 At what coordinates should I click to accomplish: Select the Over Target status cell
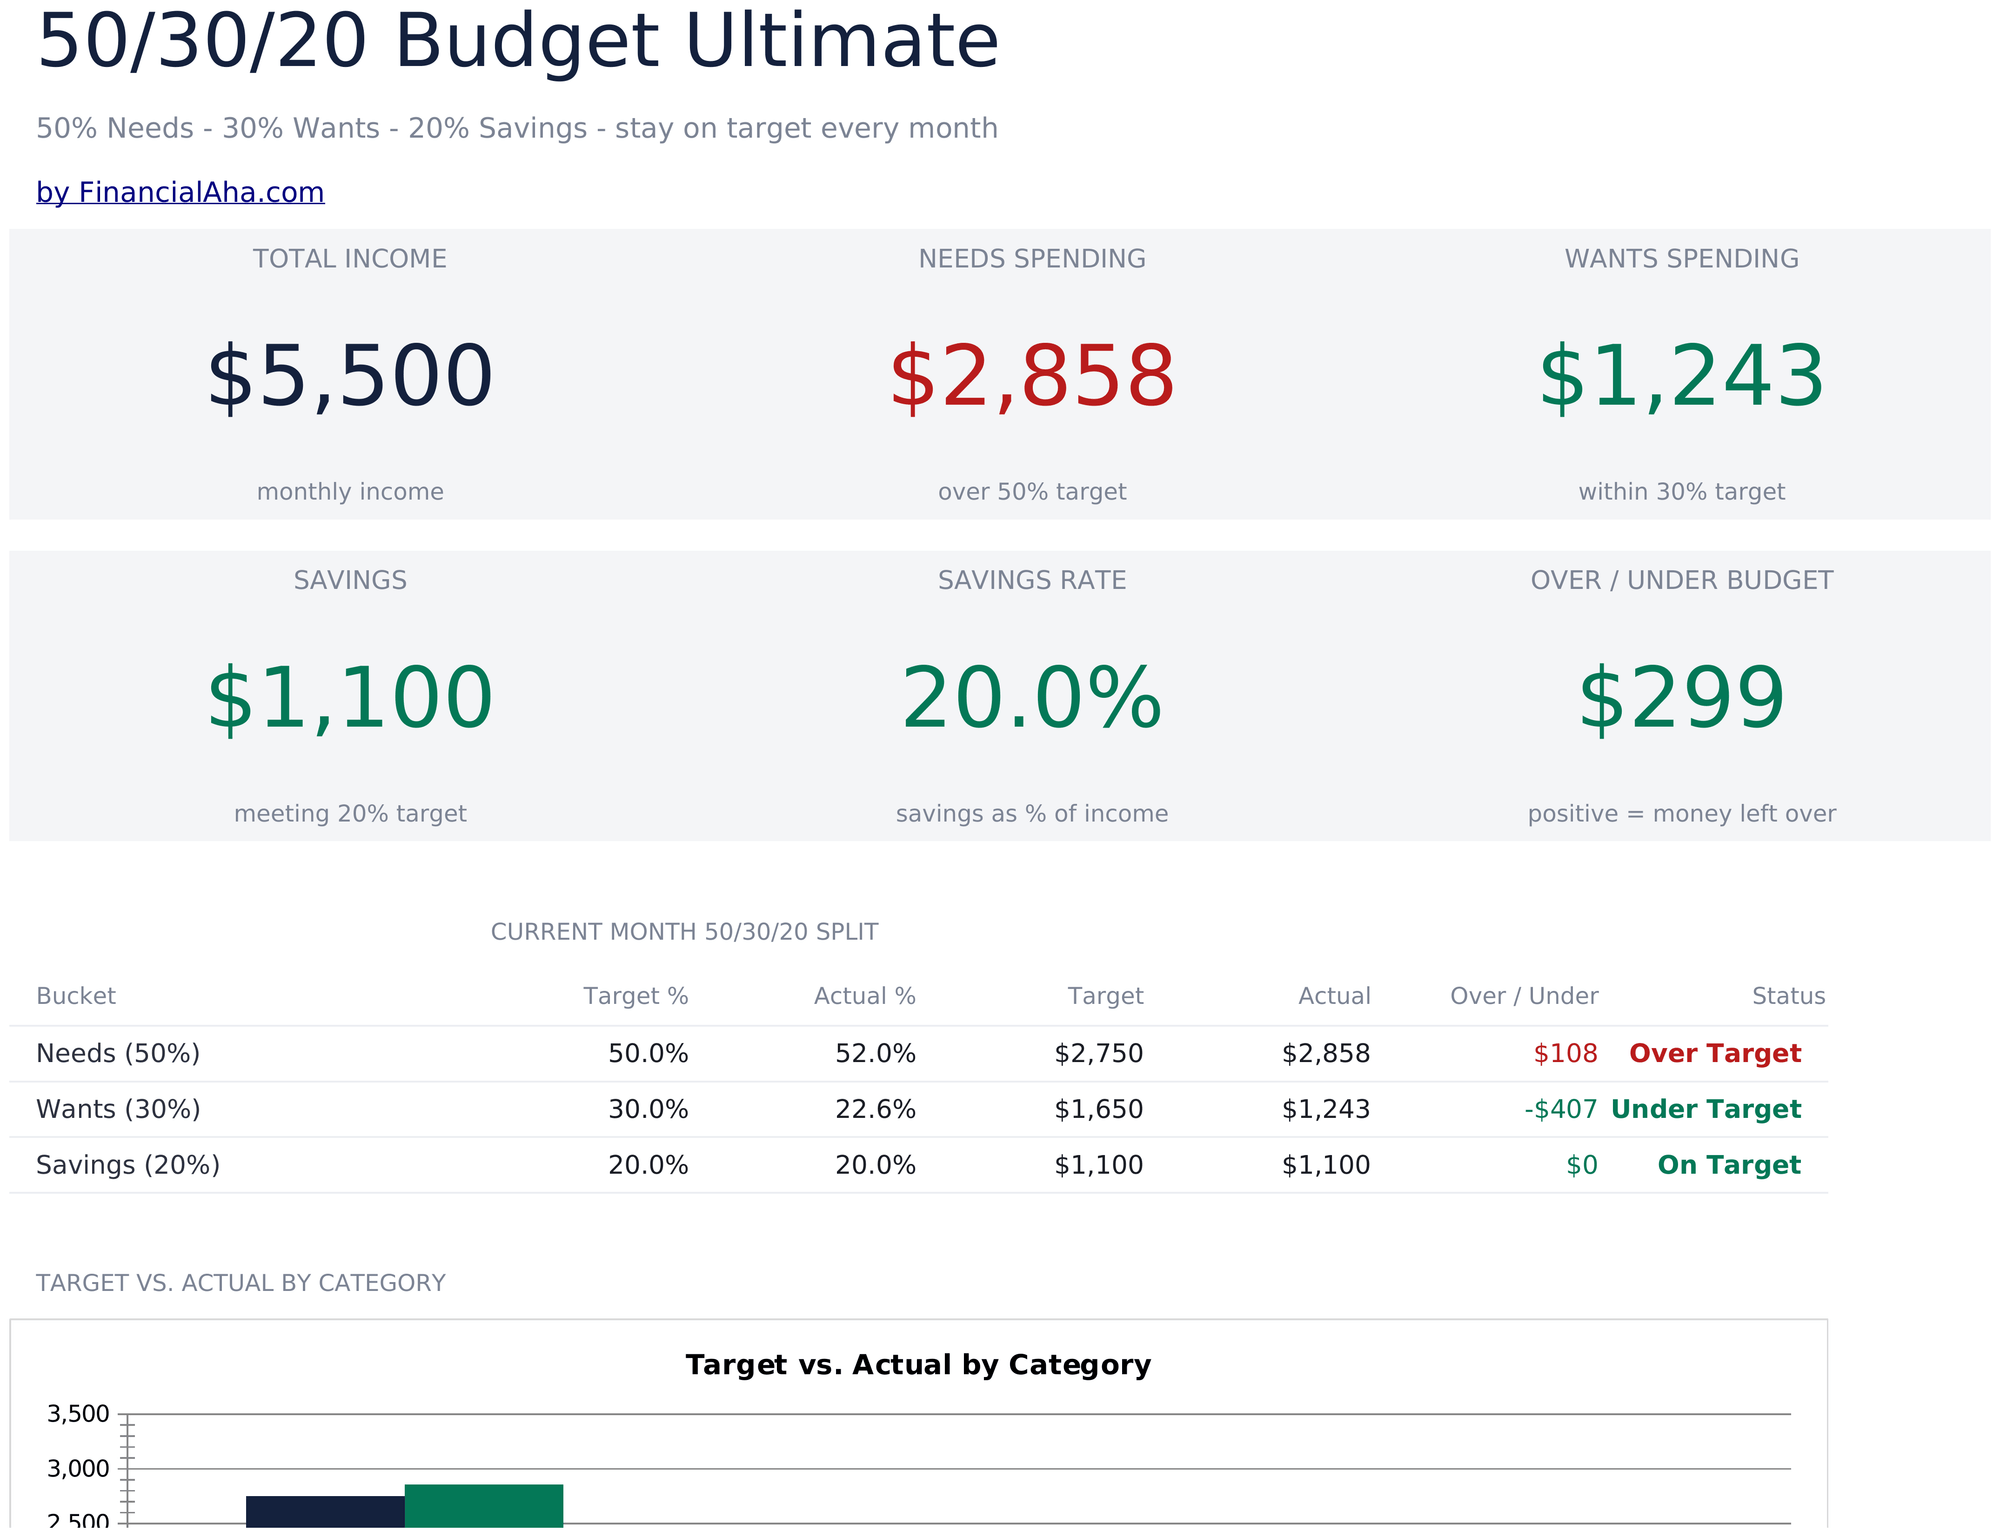point(1715,1054)
